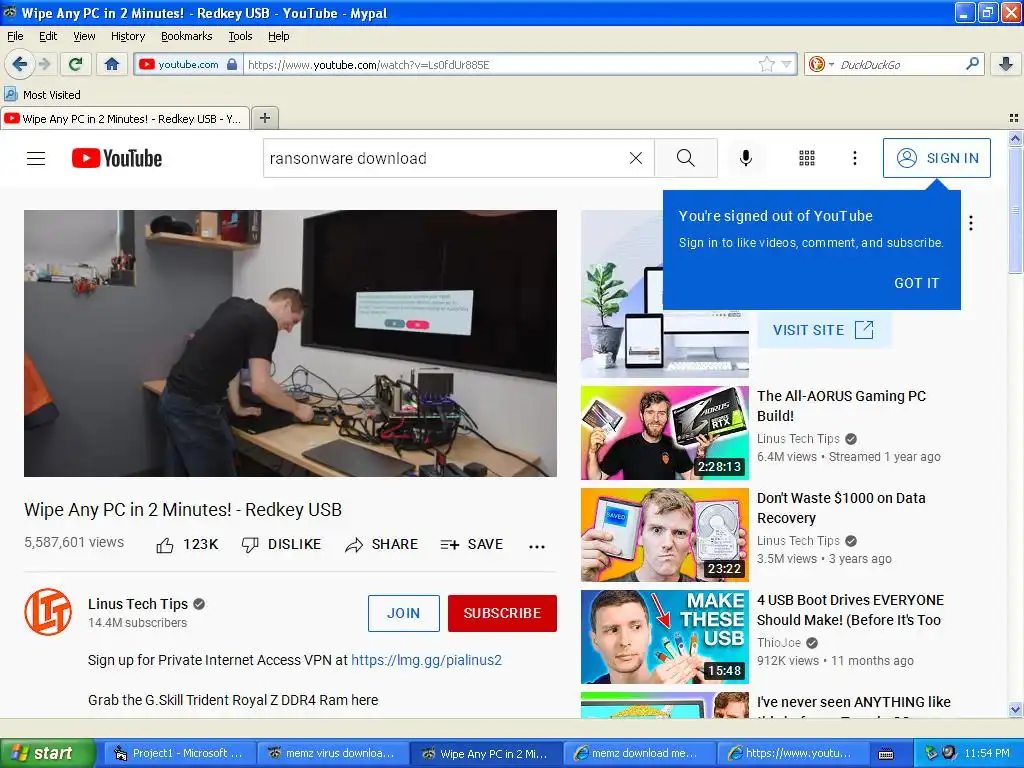Open the History menu
The width and height of the screenshot is (1024, 768).
[128, 36]
